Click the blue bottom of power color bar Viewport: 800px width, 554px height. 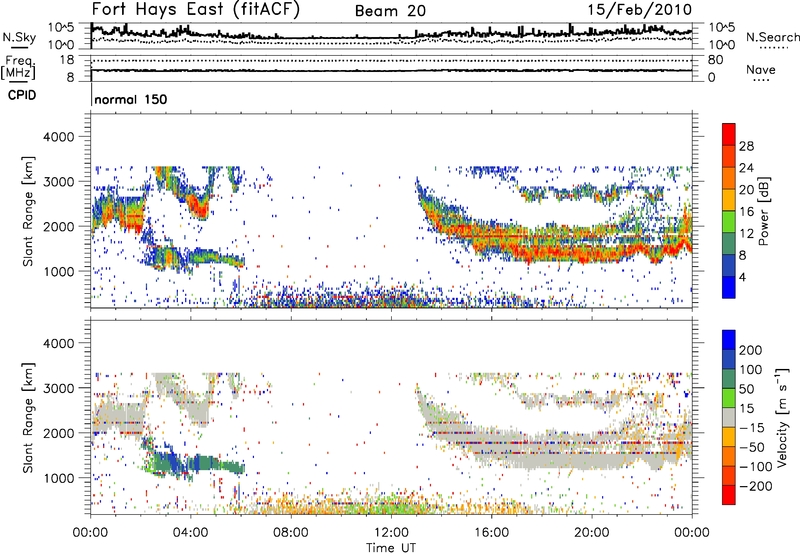pyautogui.click(x=729, y=287)
